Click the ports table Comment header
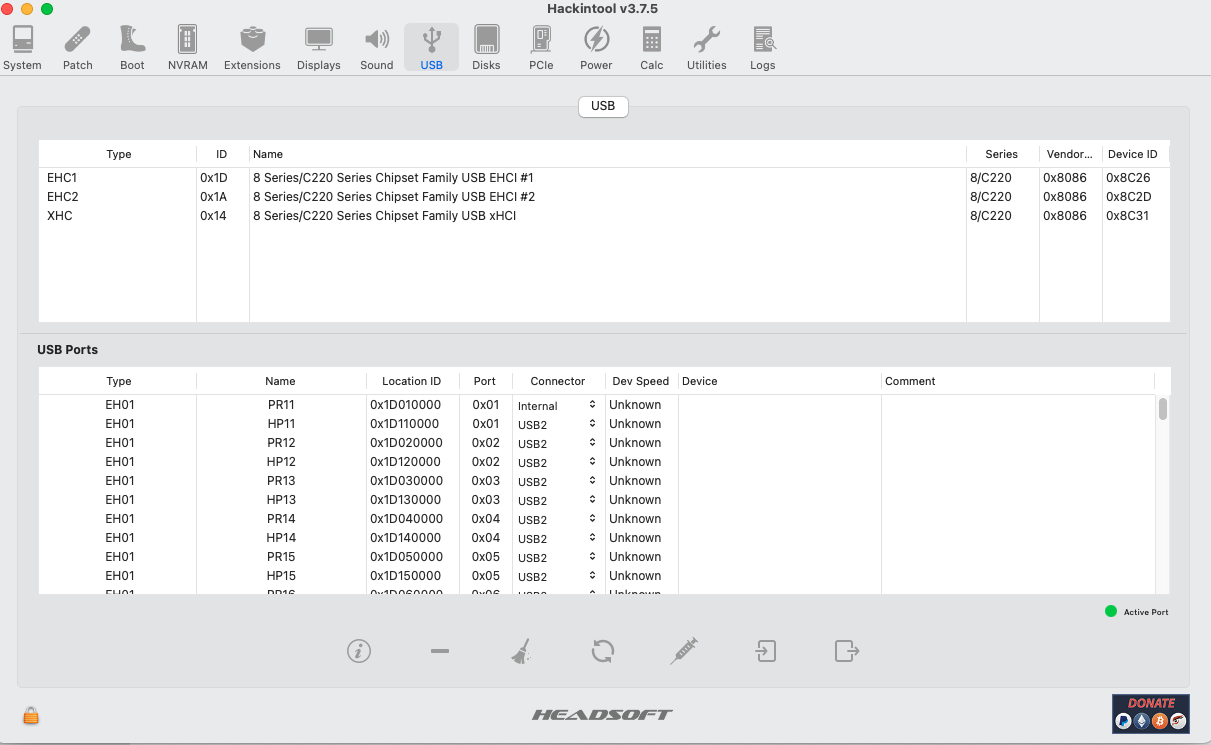The height and width of the screenshot is (745, 1211). point(1016,381)
